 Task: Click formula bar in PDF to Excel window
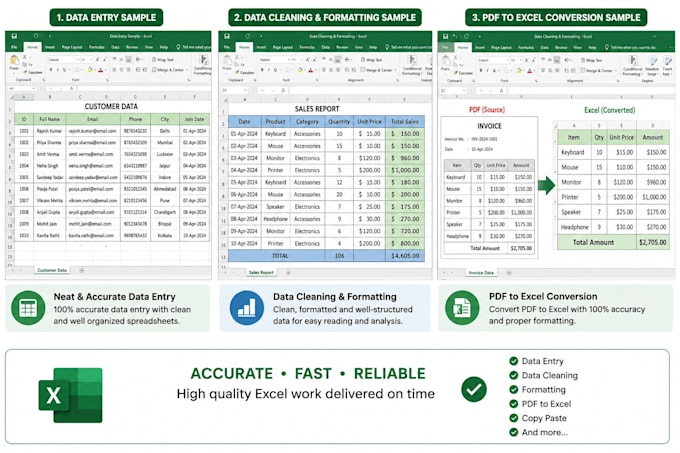[x=590, y=91]
